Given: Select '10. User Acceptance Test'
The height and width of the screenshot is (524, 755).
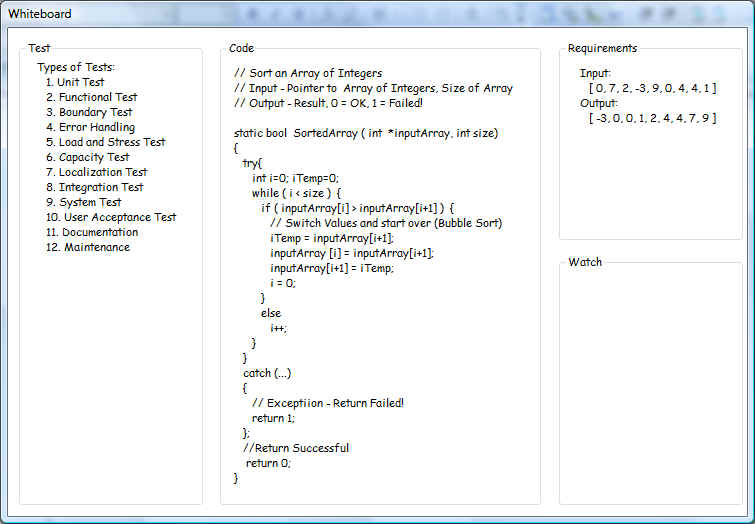Looking at the screenshot, I should (x=111, y=217).
